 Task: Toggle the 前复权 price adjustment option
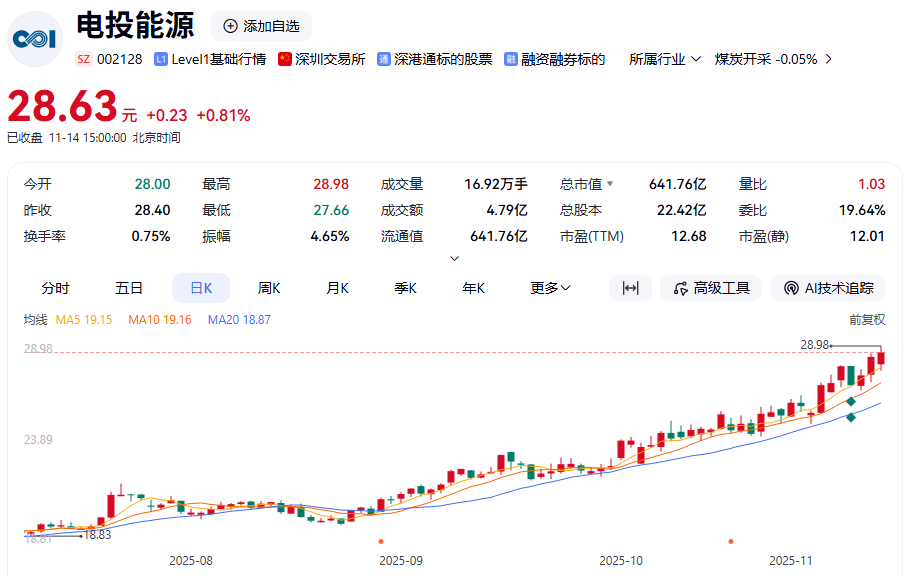(867, 320)
